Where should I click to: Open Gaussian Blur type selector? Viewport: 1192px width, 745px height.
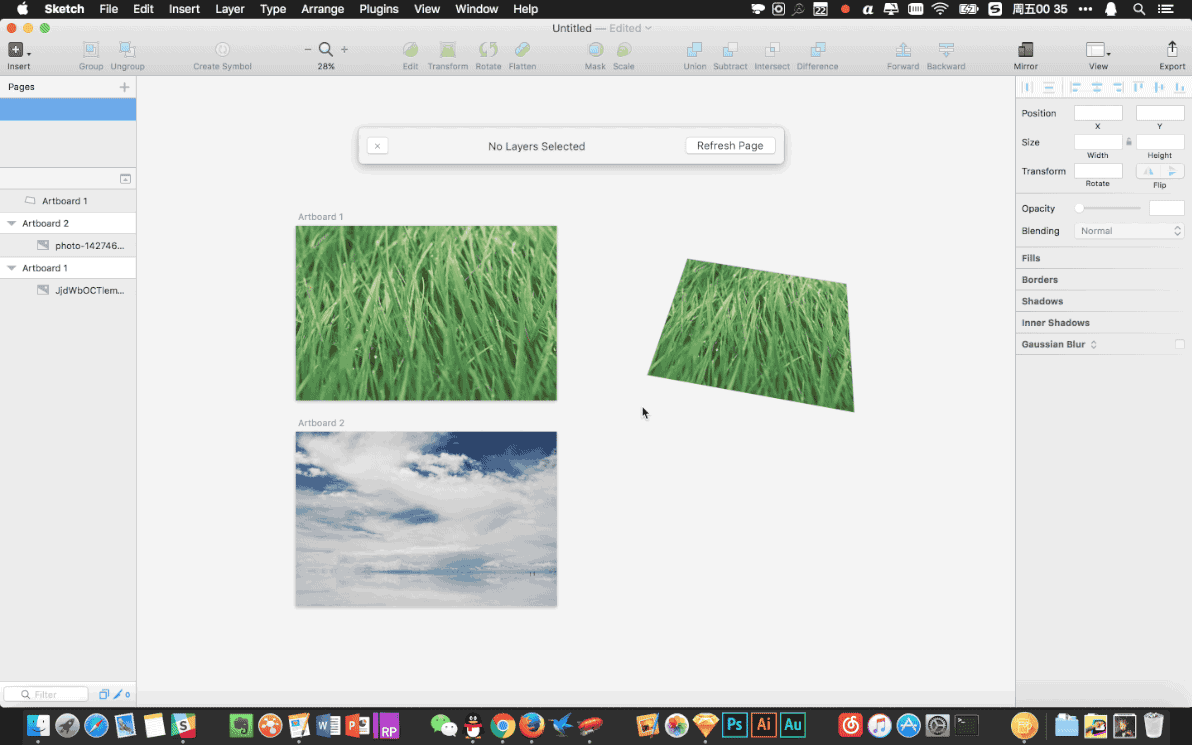pyautogui.click(x=1093, y=344)
